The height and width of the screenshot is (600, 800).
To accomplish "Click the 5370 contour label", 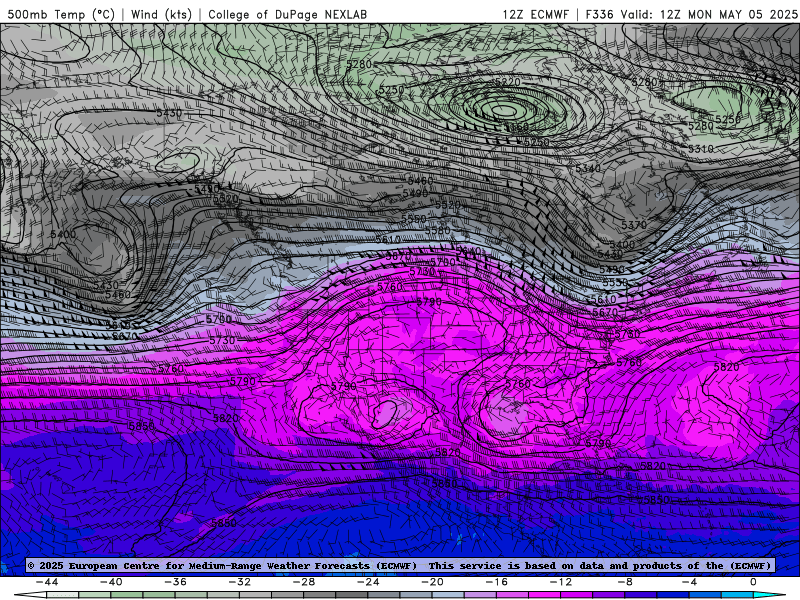I will tap(634, 224).
